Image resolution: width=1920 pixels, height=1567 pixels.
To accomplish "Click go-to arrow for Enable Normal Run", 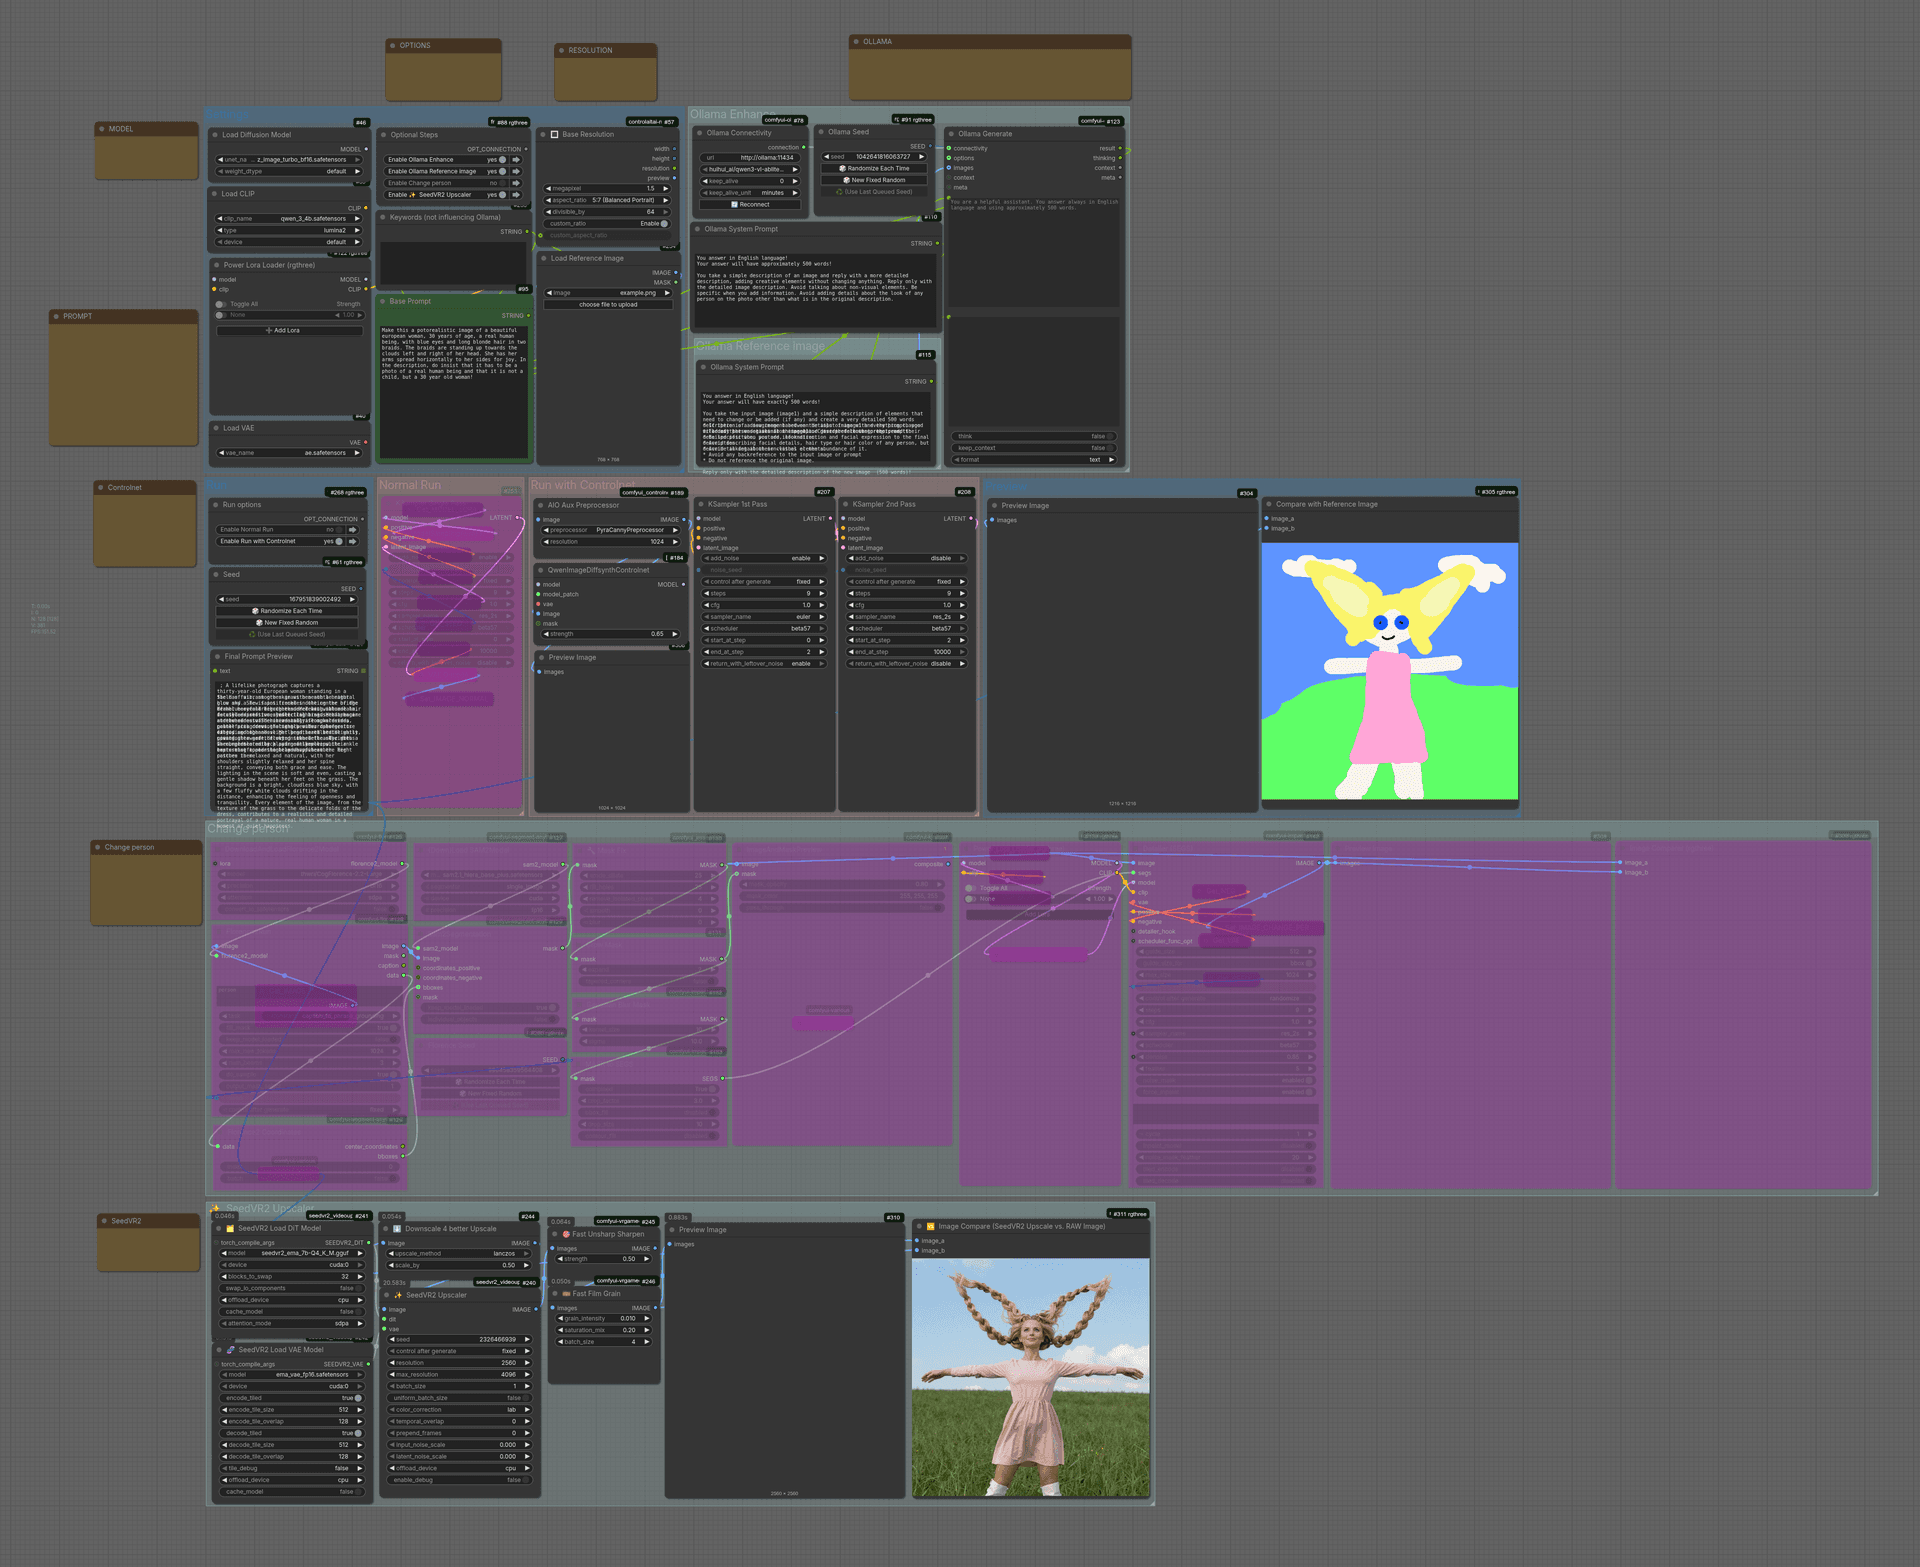I will click(352, 529).
